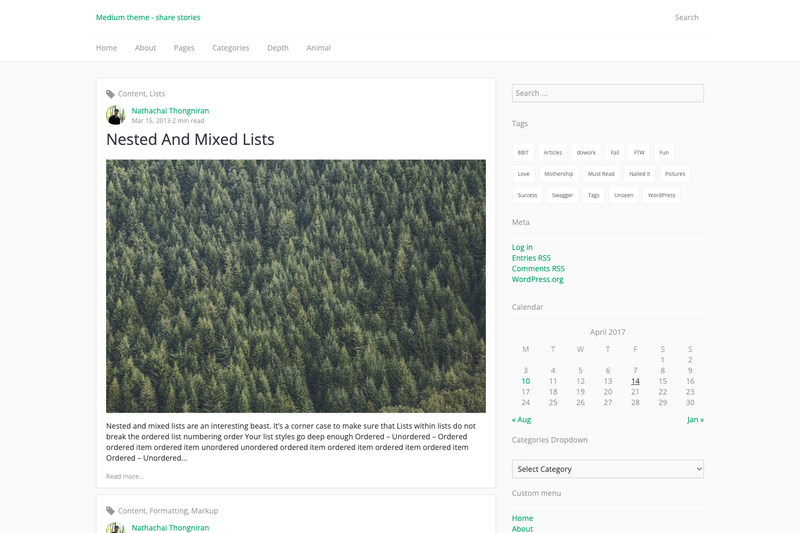Select the WordPress tag button
Viewport: 800px width, 533px height.
(x=661, y=195)
